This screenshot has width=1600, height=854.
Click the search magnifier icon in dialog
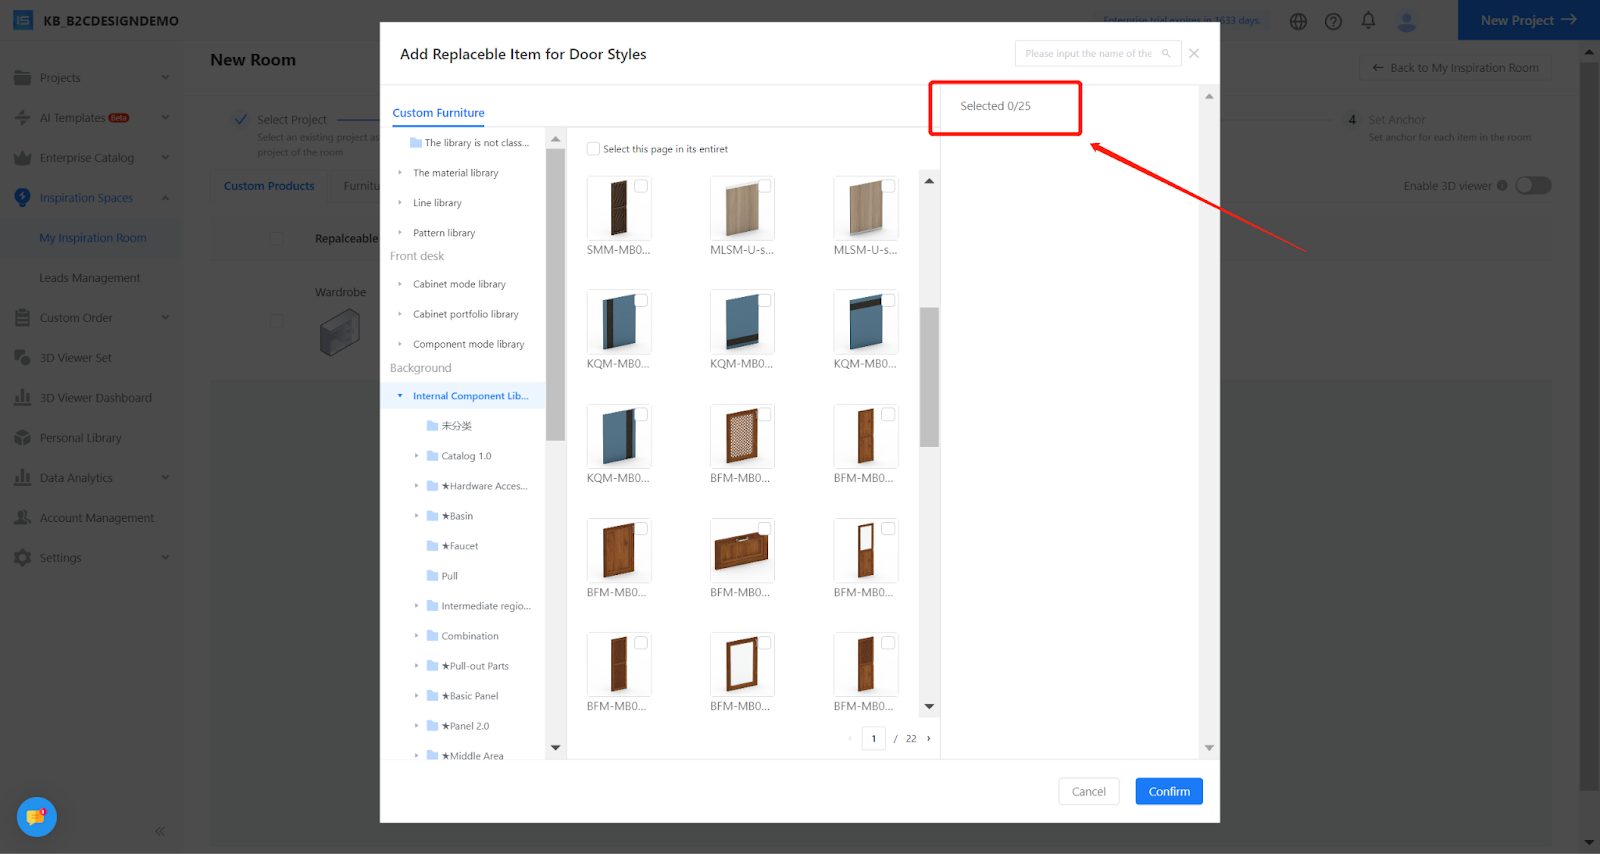click(1166, 54)
